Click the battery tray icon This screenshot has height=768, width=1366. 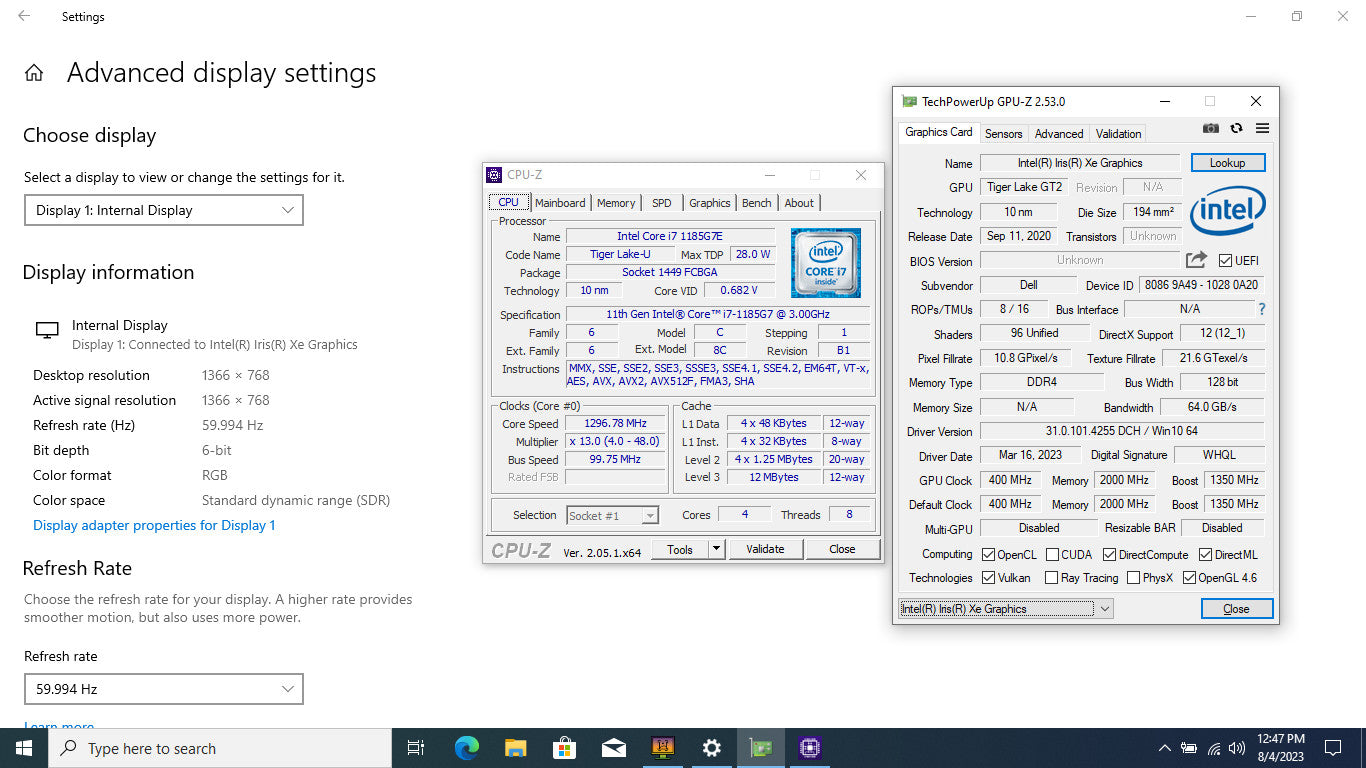pyautogui.click(x=1189, y=748)
